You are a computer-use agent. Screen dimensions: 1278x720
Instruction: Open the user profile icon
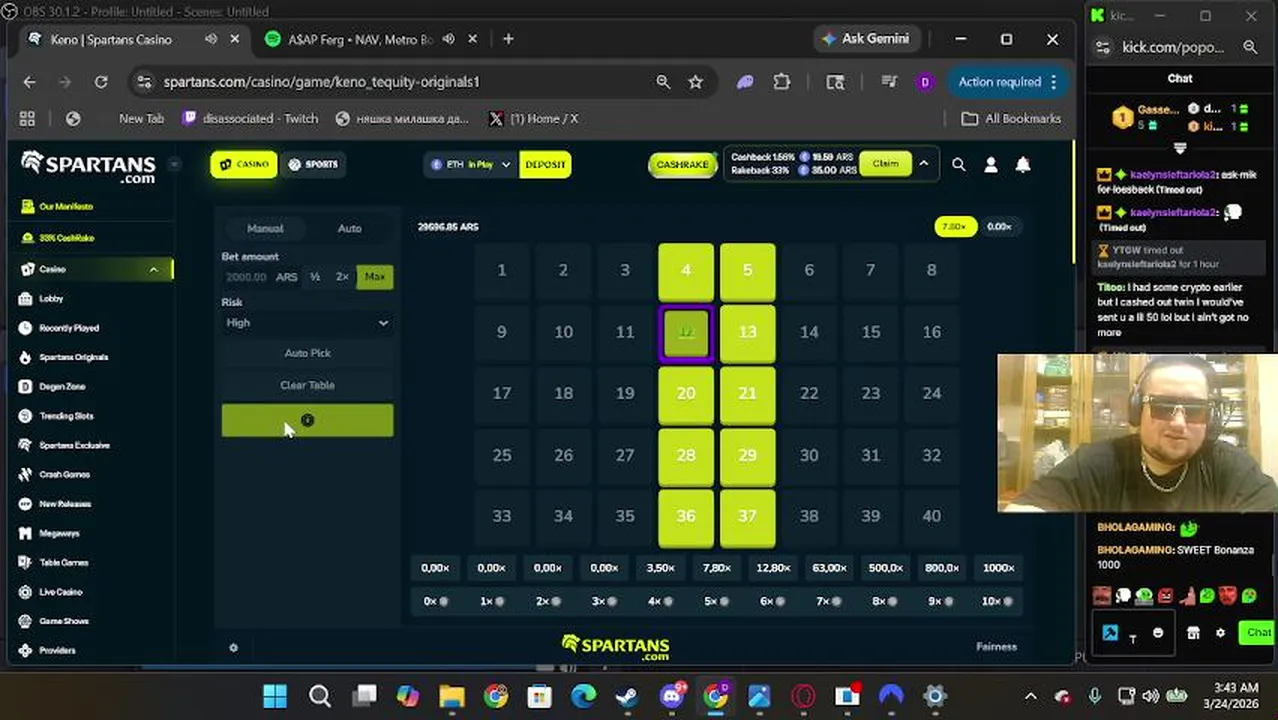[x=990, y=165]
